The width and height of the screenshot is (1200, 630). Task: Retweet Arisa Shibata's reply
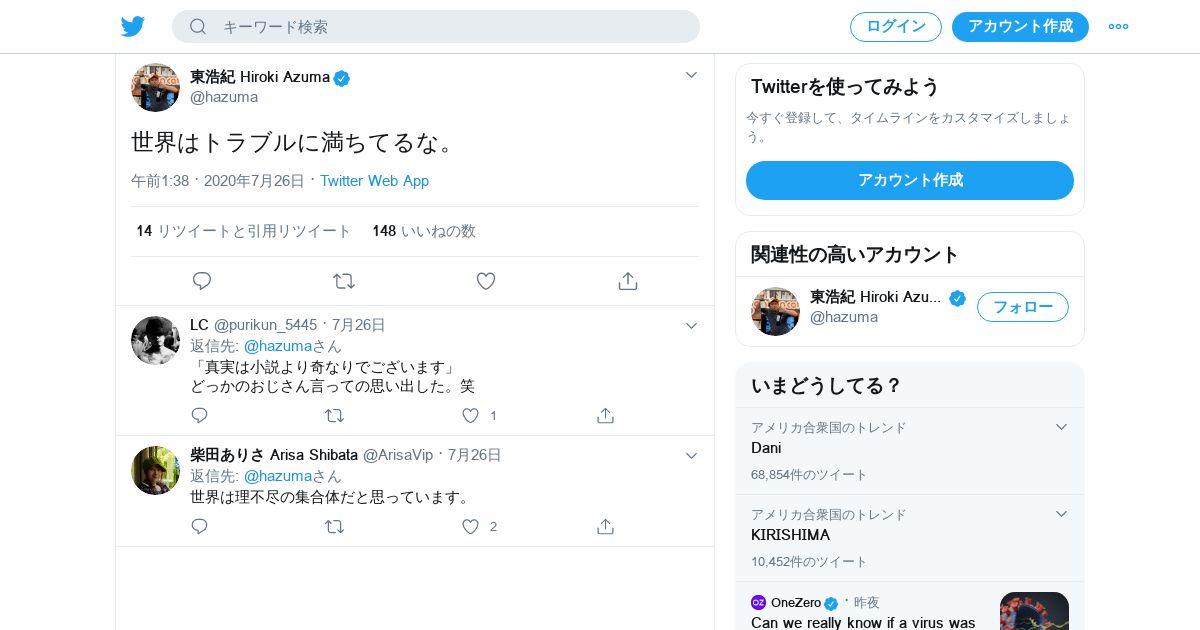click(x=335, y=526)
